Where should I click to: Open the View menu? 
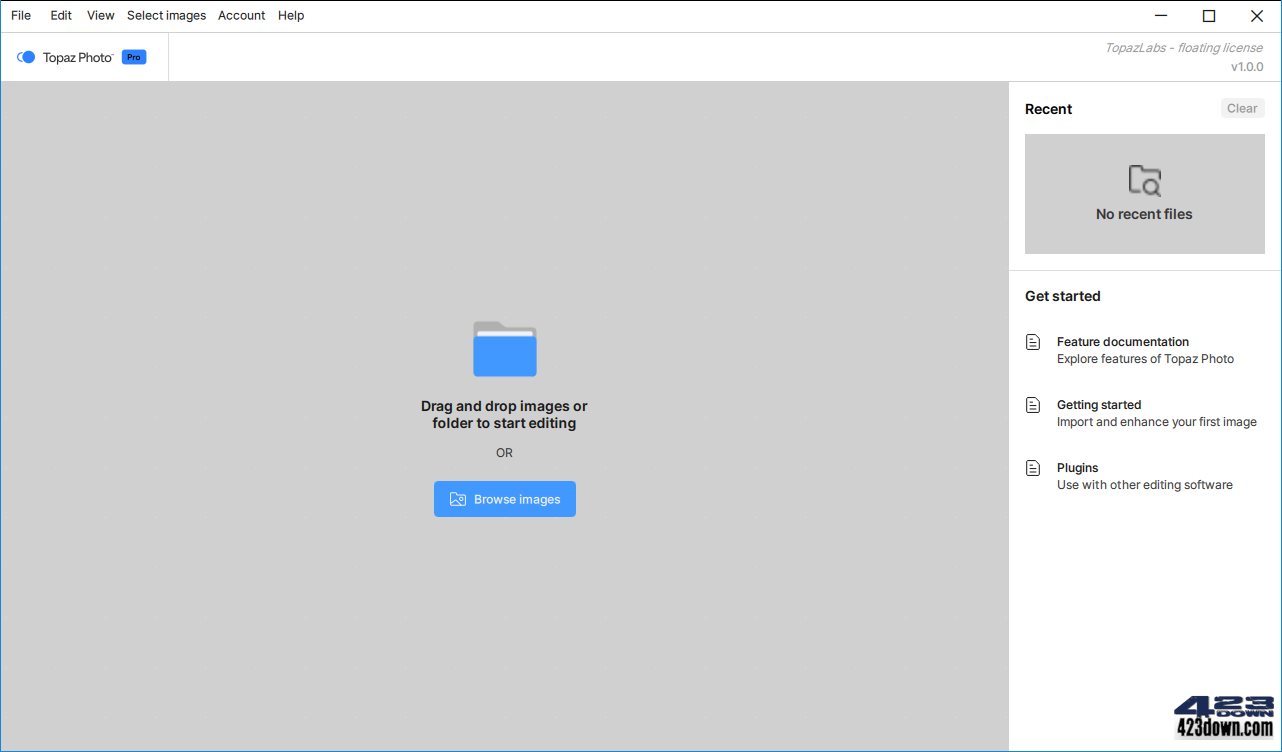tap(100, 15)
